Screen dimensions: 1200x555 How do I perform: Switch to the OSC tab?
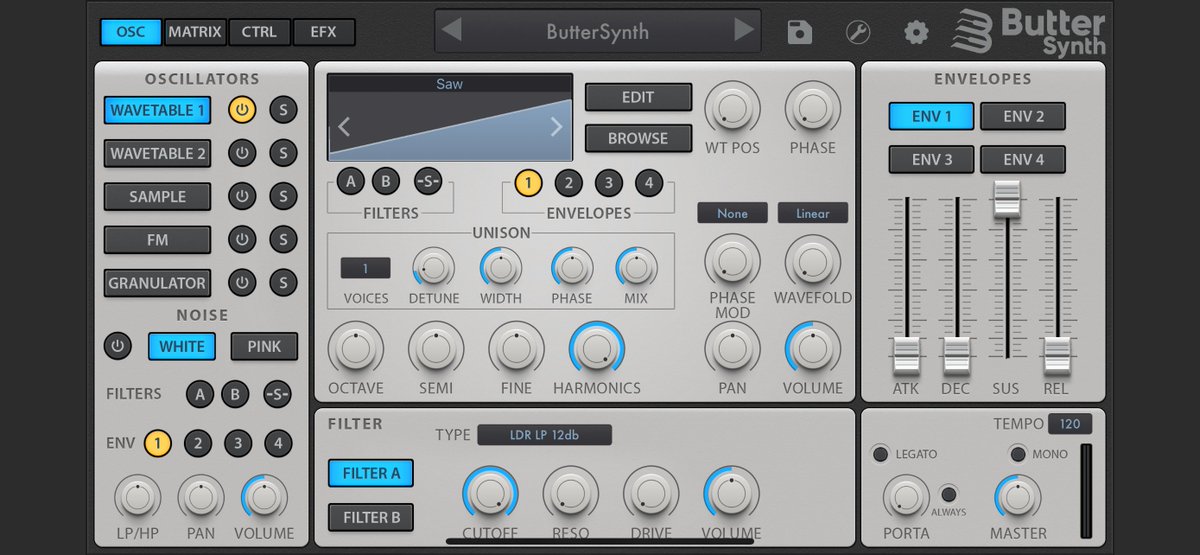[x=131, y=32]
